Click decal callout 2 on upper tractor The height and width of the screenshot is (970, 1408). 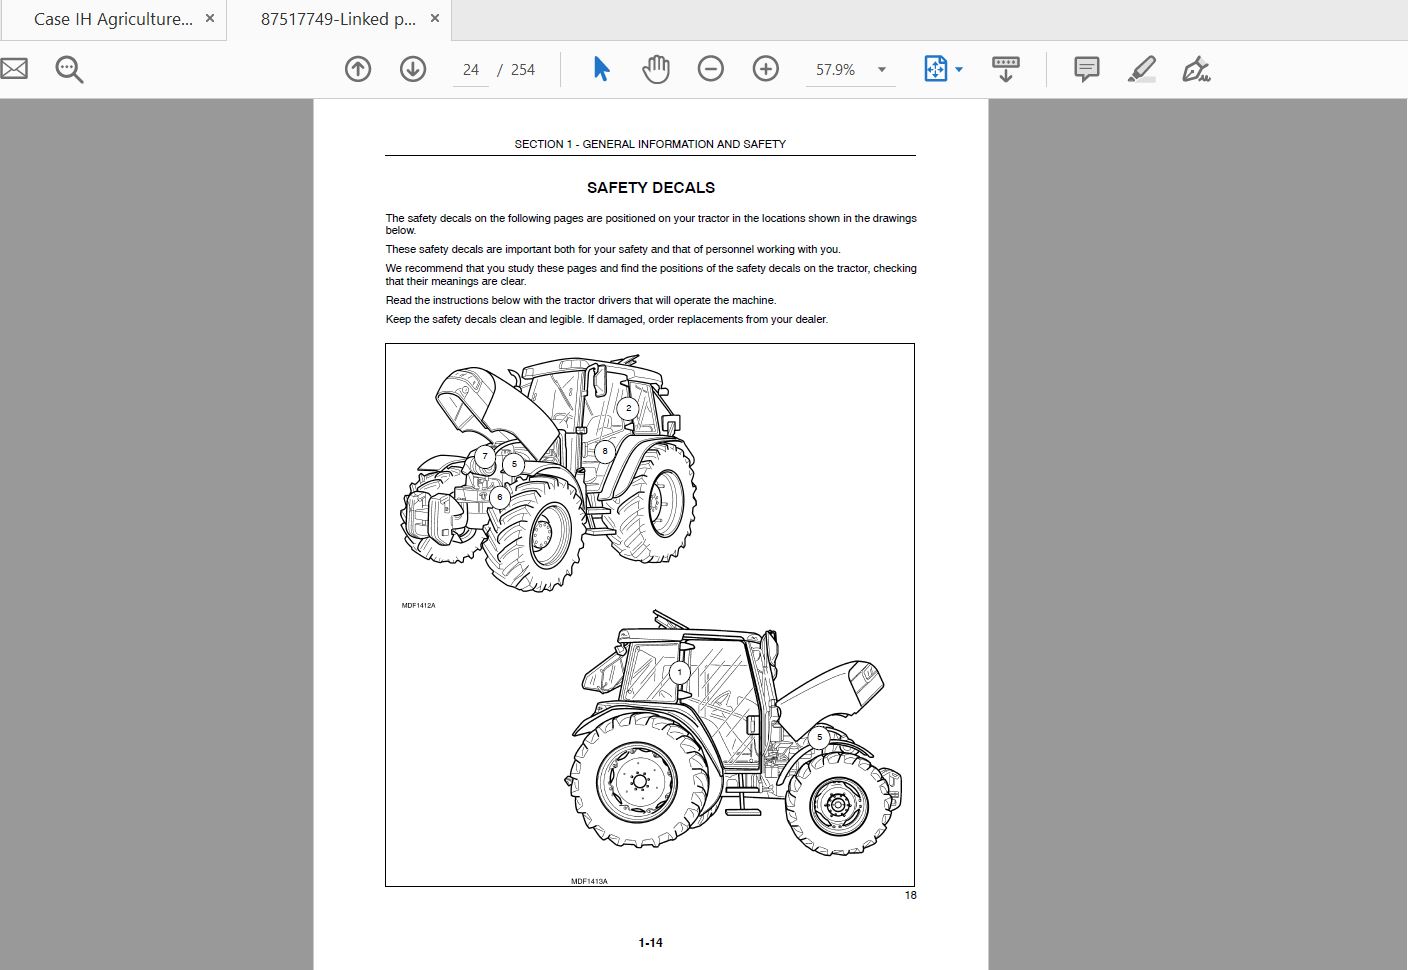(628, 408)
